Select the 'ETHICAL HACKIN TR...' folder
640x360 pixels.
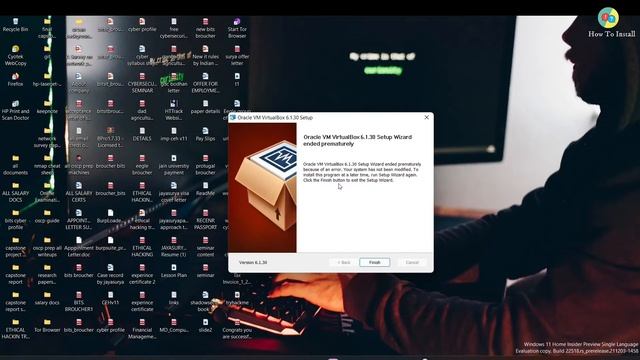pyautogui.click(x=16, y=329)
